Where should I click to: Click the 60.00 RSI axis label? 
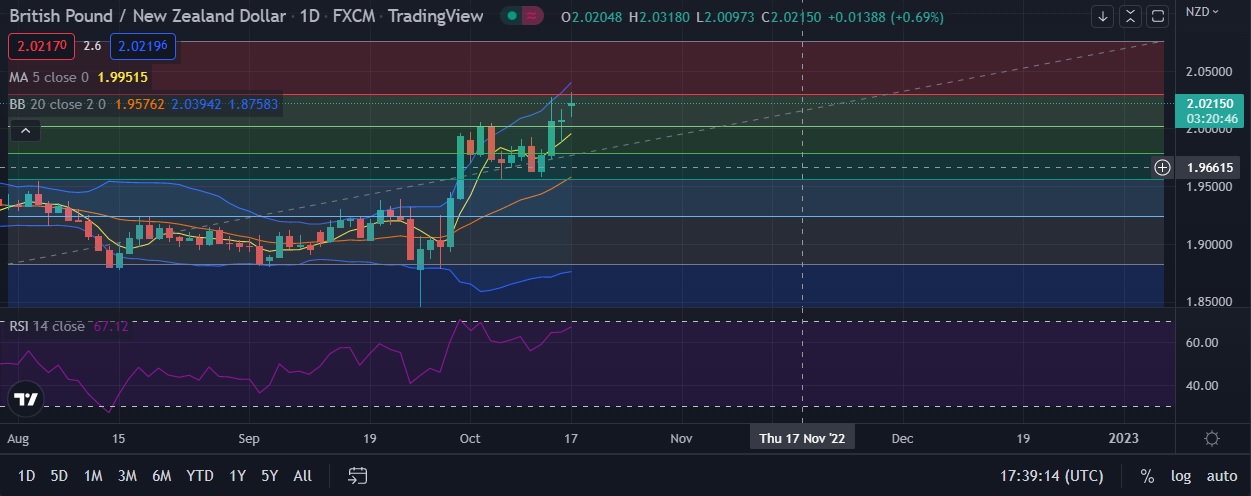1201,342
